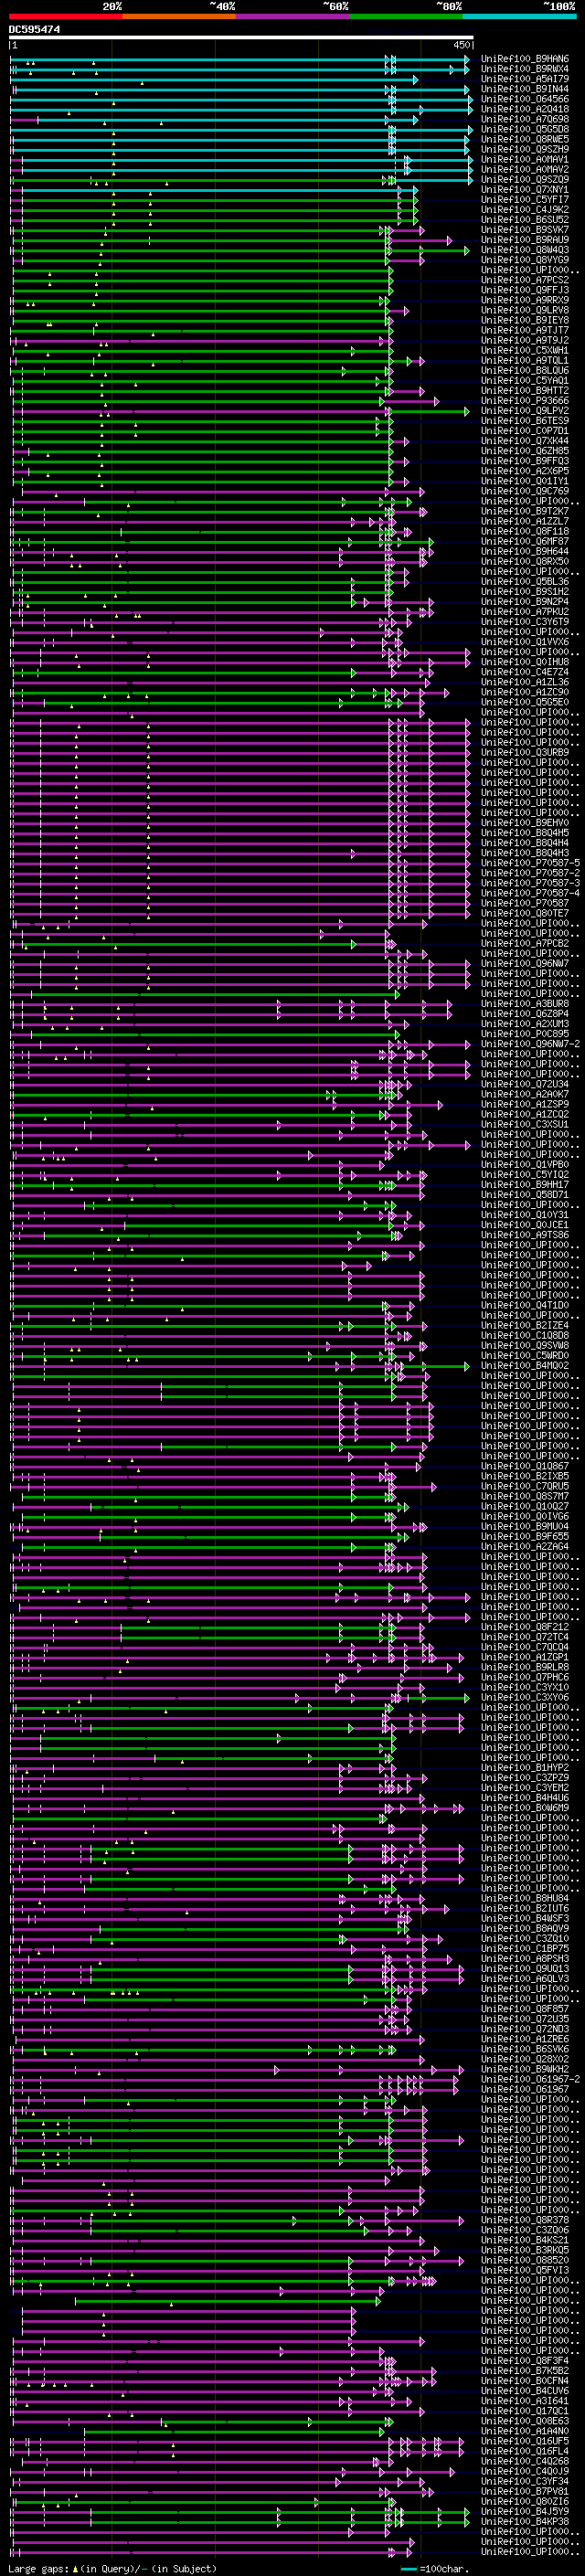Select the UniRef100_Q5G5D8 label
The width and height of the screenshot is (585, 2576).
[x=525, y=129]
